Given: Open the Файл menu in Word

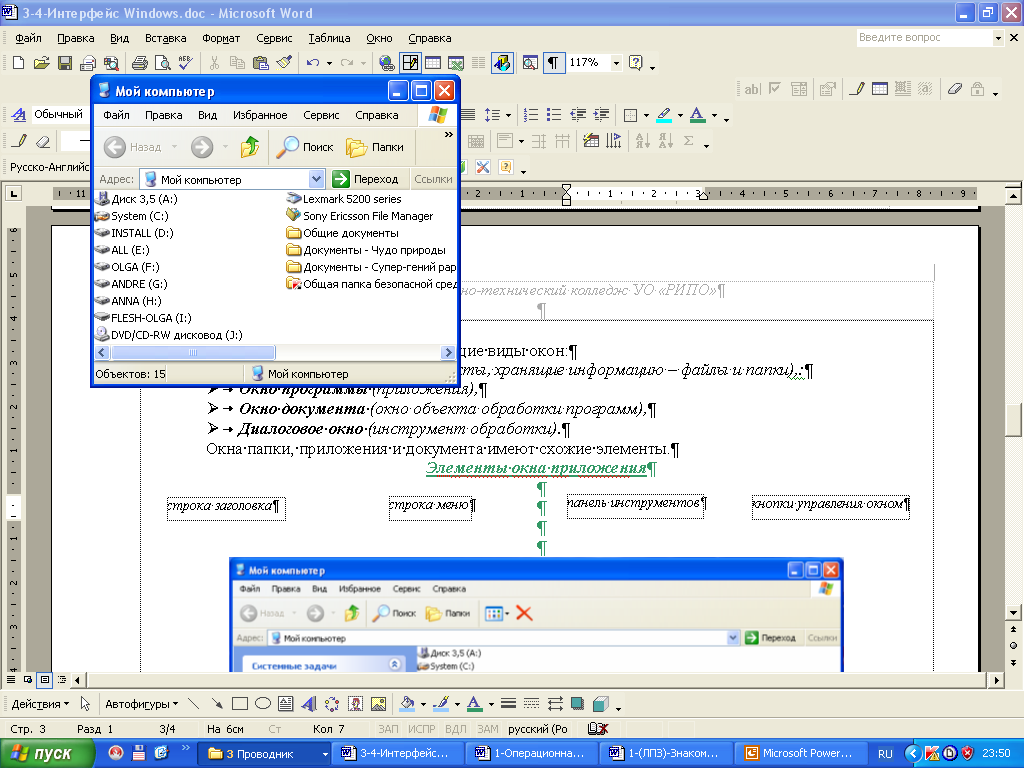Looking at the screenshot, I should 28,38.
